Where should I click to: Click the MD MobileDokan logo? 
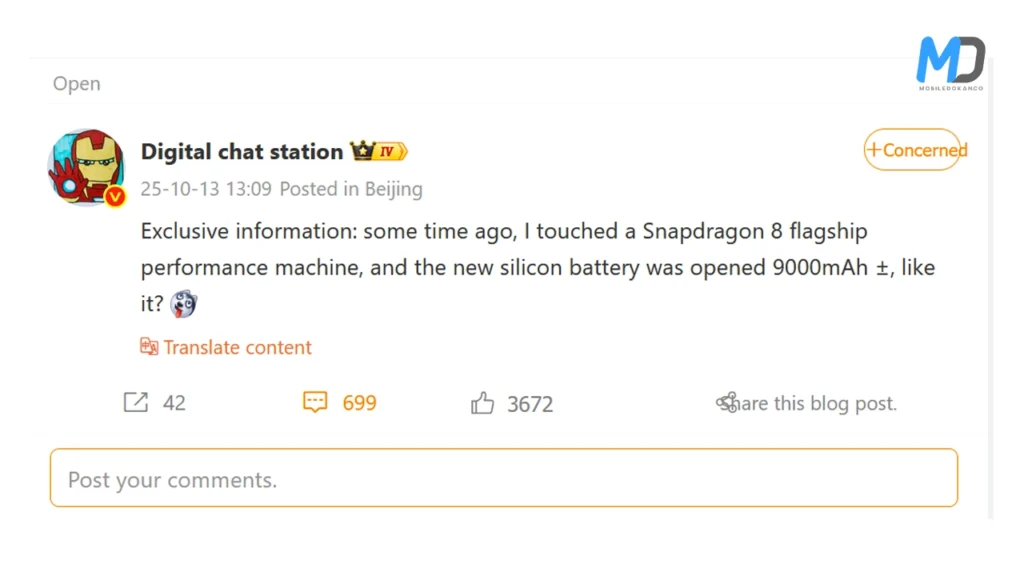point(950,63)
